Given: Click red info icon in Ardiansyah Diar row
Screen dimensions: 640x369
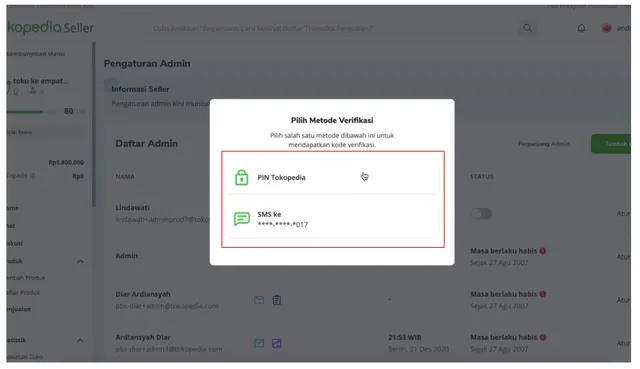Looking at the screenshot, I should pos(543,337).
